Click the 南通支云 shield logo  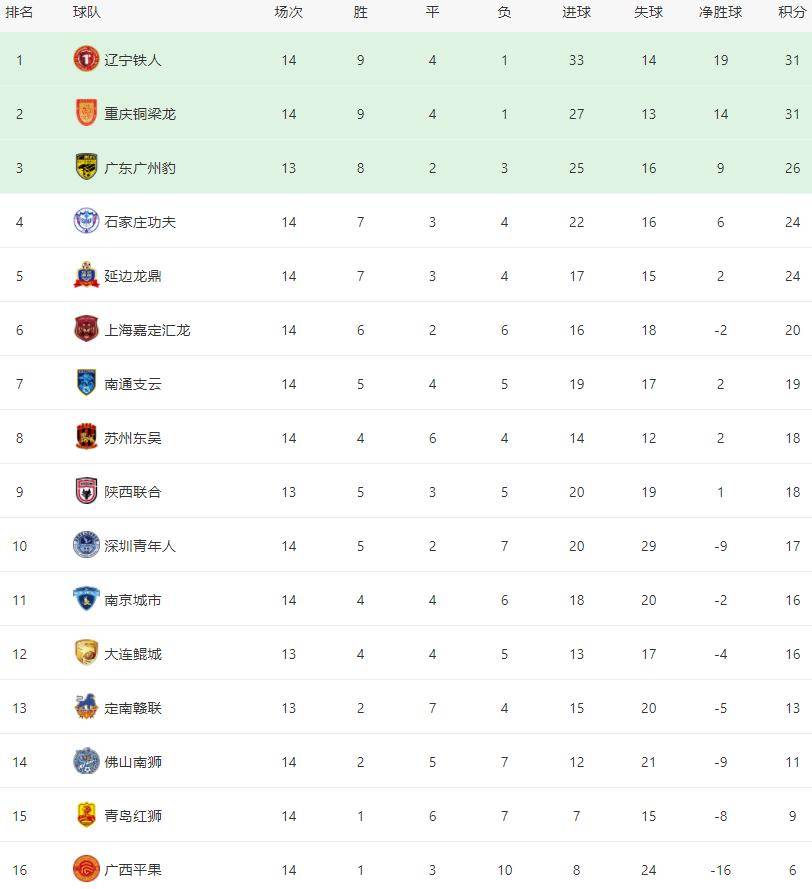pyautogui.click(x=86, y=383)
